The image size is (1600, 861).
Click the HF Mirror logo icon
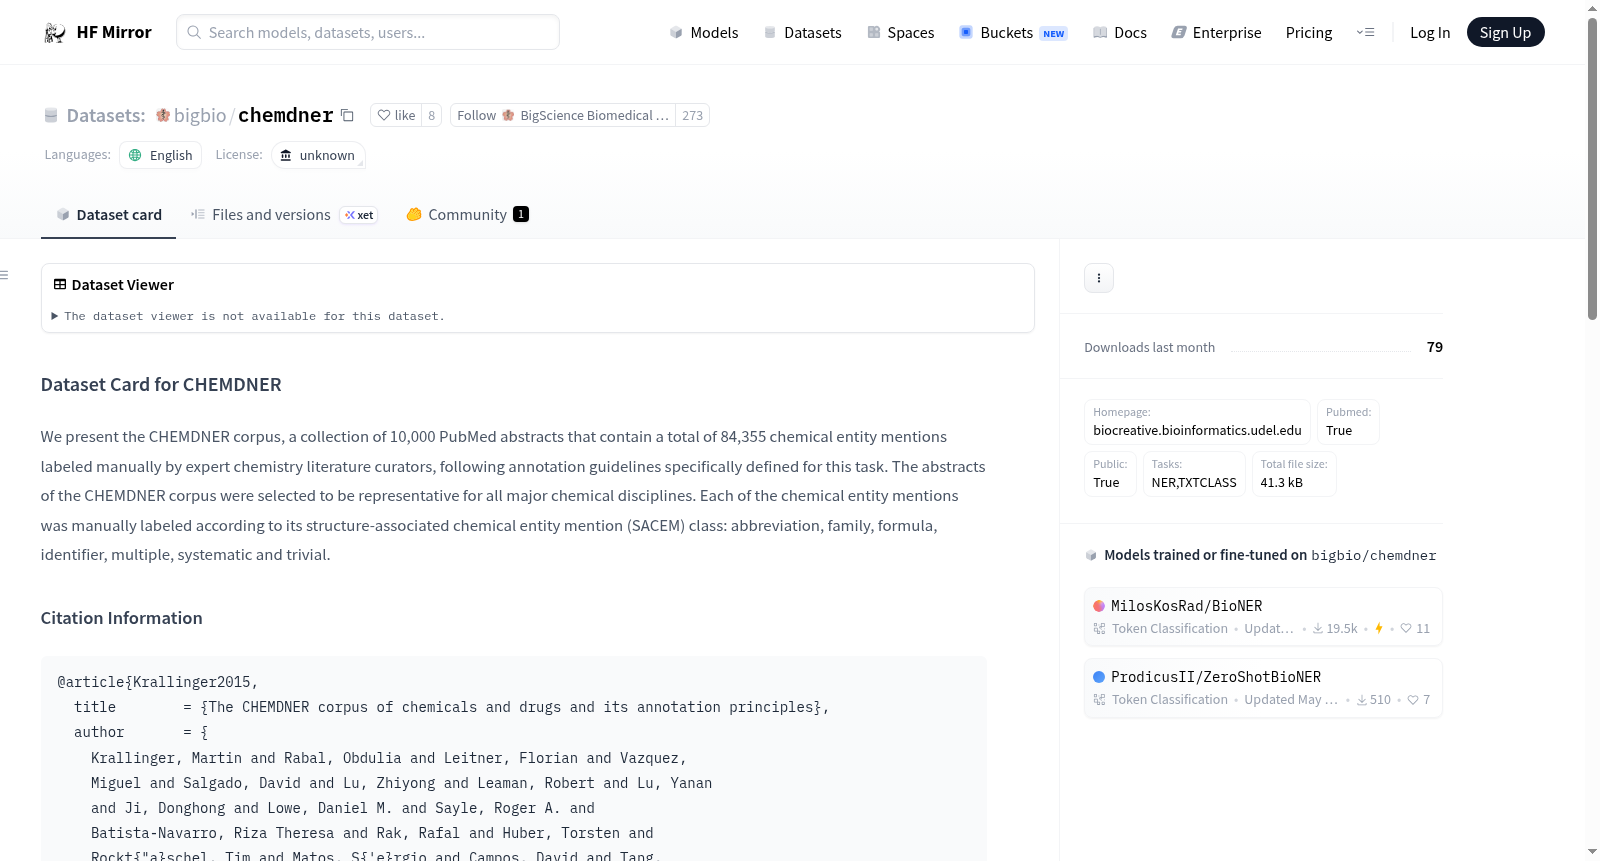coord(55,33)
